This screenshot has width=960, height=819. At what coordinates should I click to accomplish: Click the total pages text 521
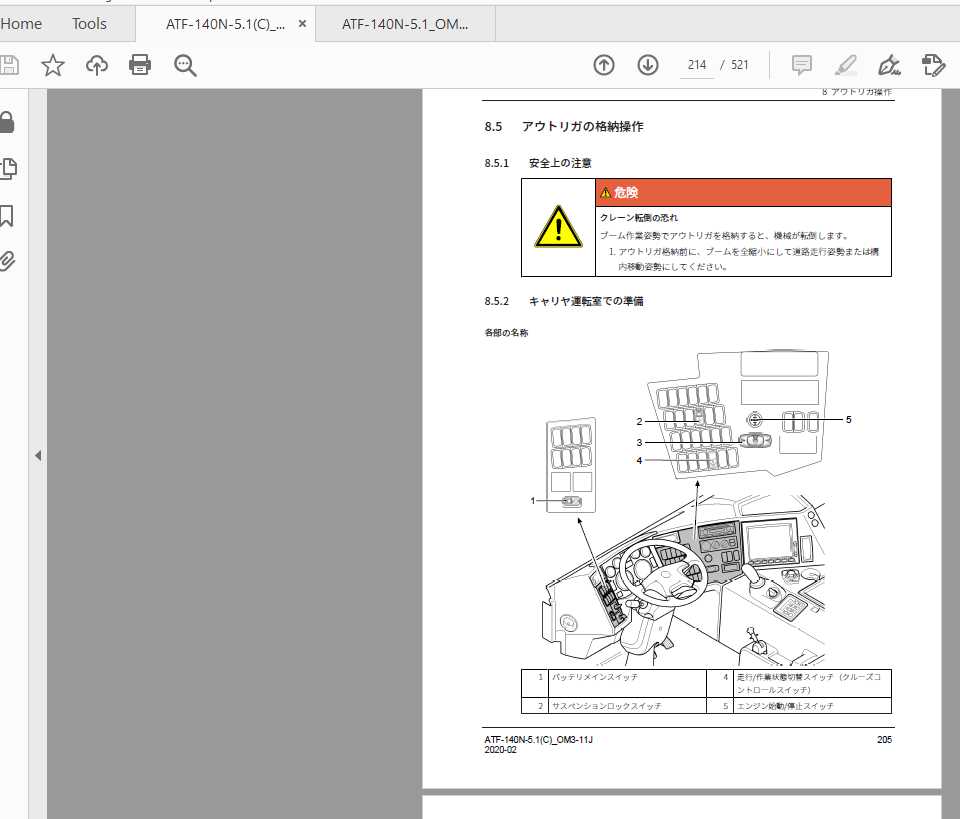[740, 65]
